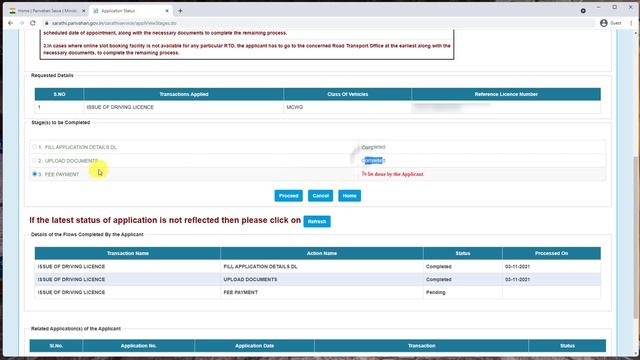Click the browser forward arrow
Viewport: 640px width, 360px height.
pyautogui.click(x=21, y=23)
